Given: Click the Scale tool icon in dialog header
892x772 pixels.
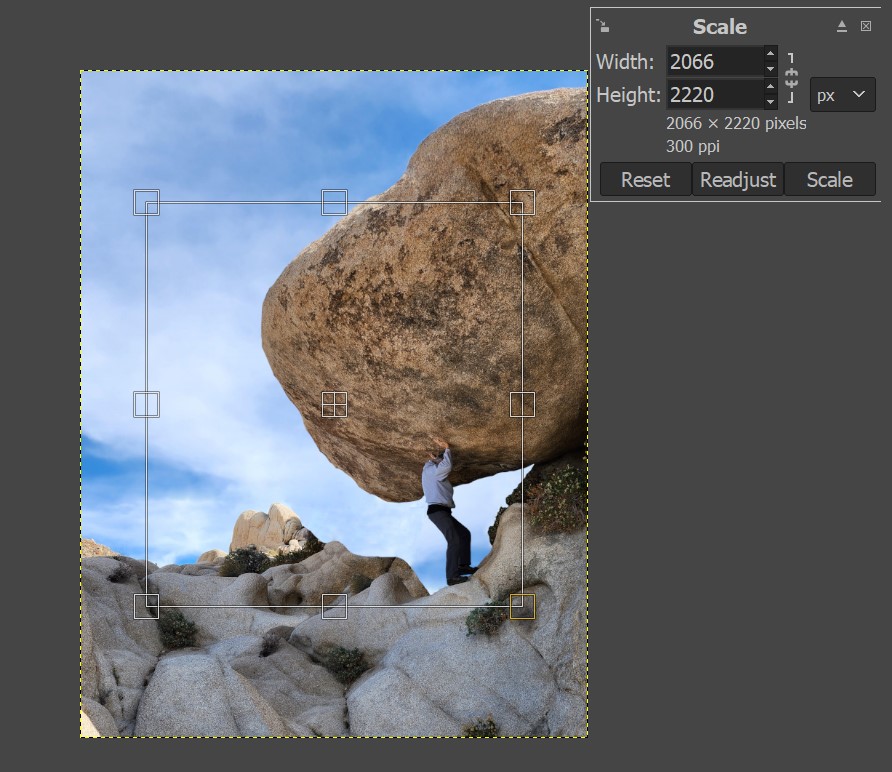Looking at the screenshot, I should 603,26.
